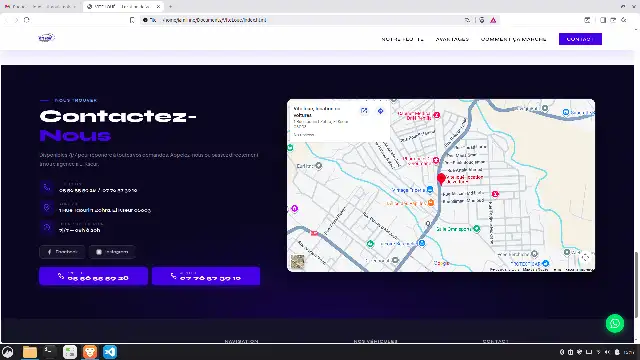Viewport: 640px width, 360px height.
Task: Open the Instagram social link
Action: point(112,252)
